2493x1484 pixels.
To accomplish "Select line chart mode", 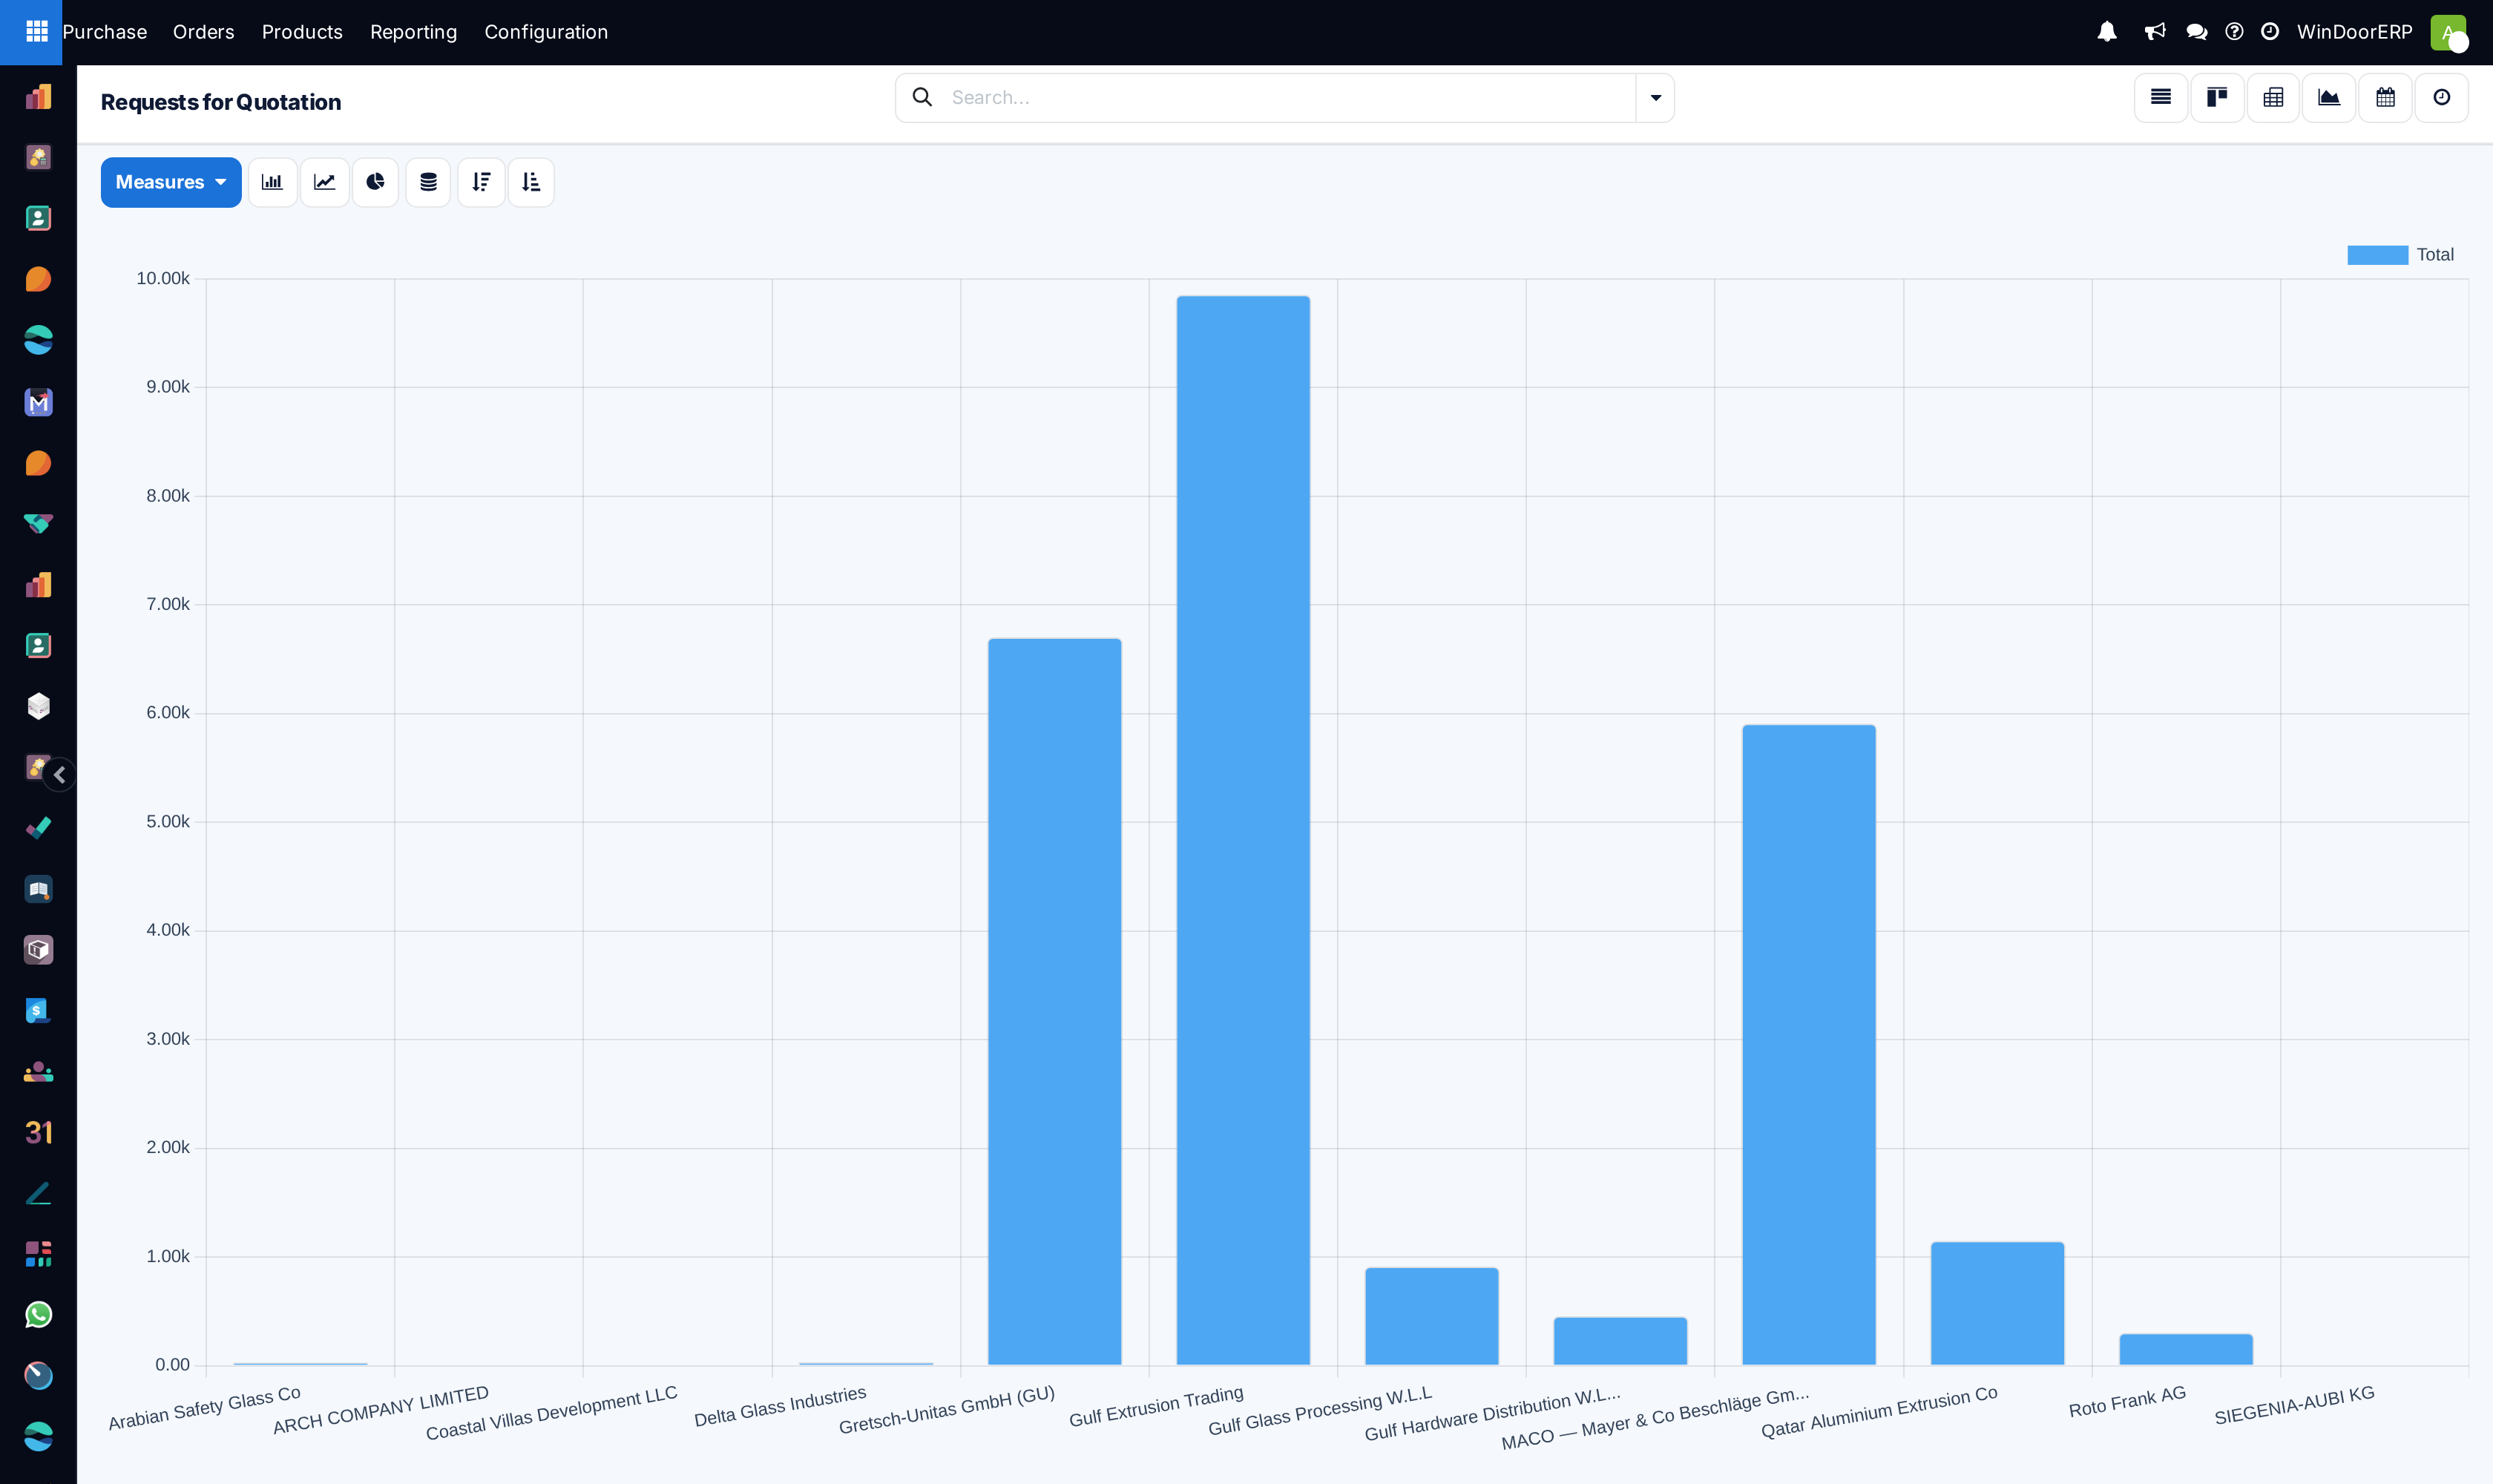I will pos(324,182).
